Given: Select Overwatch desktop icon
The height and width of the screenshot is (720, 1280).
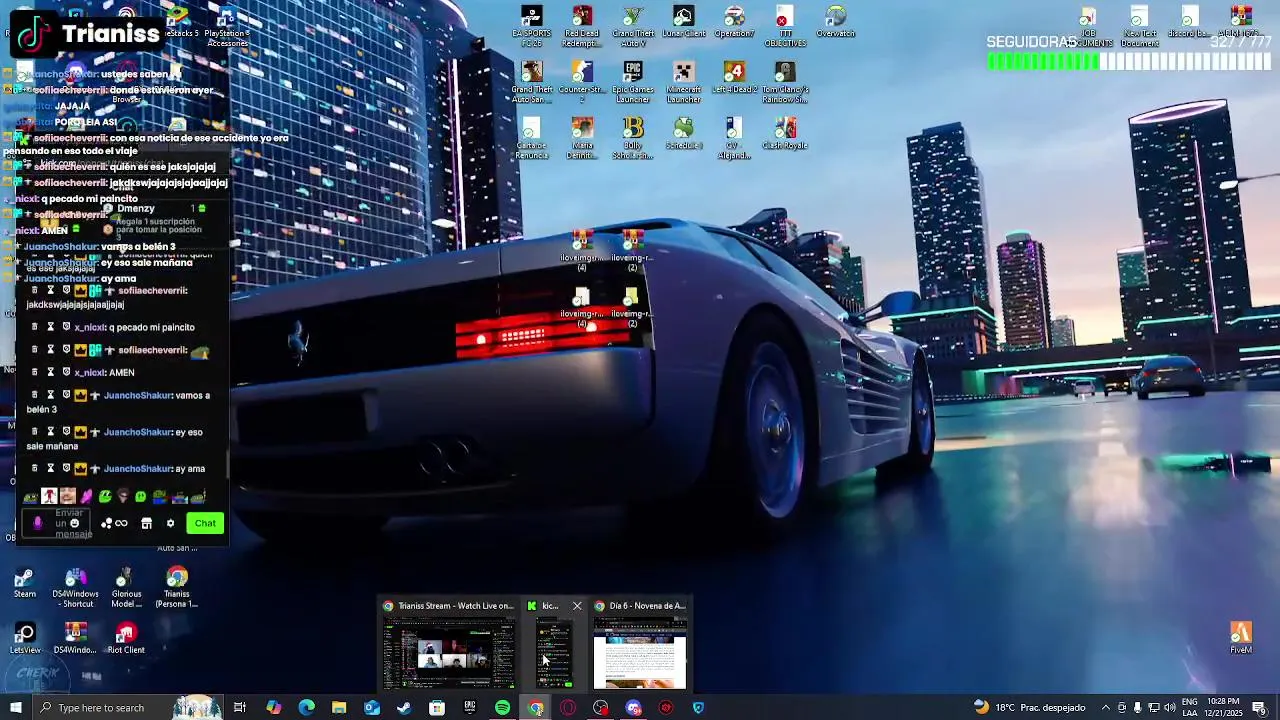Looking at the screenshot, I should pos(835,22).
